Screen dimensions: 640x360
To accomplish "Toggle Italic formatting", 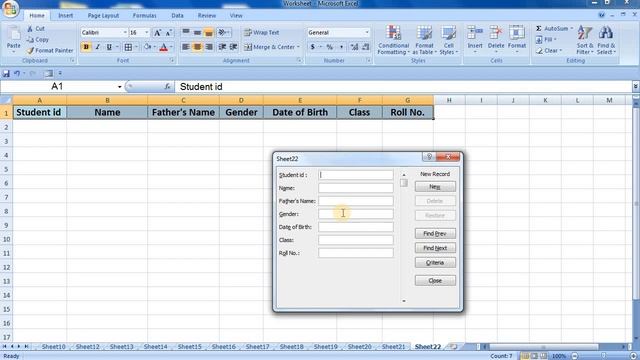I will [98, 47].
